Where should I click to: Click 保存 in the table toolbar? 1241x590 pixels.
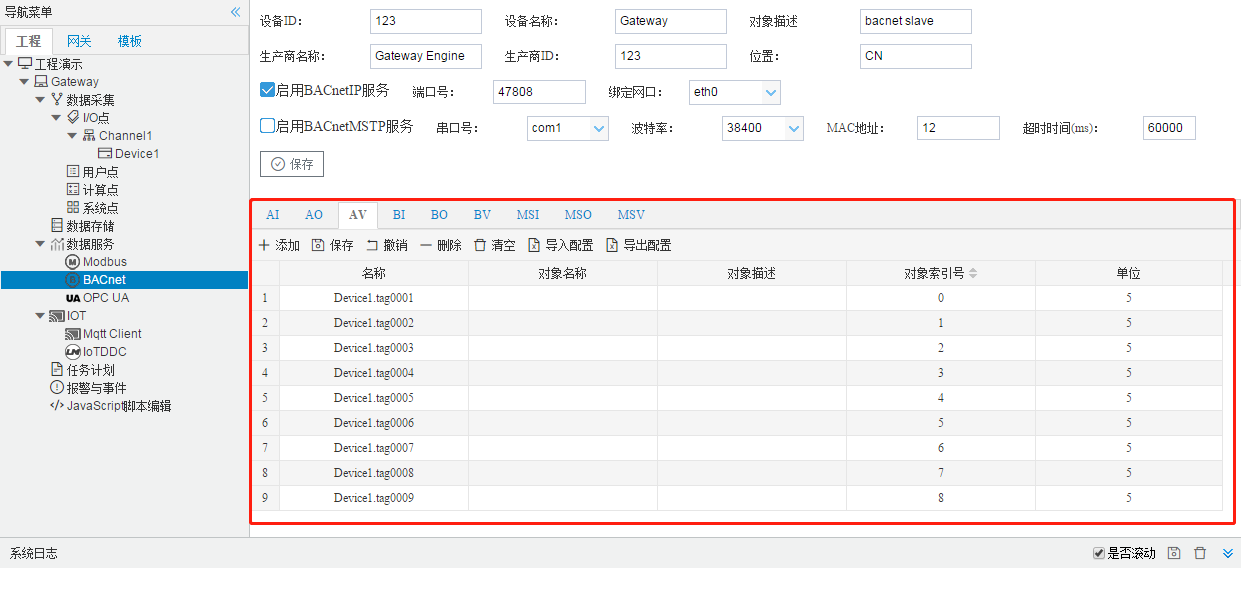tap(333, 245)
